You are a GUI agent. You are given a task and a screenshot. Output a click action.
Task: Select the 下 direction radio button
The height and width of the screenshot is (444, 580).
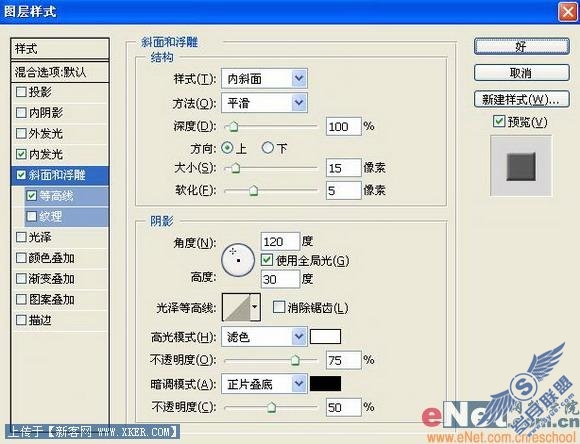click(267, 148)
